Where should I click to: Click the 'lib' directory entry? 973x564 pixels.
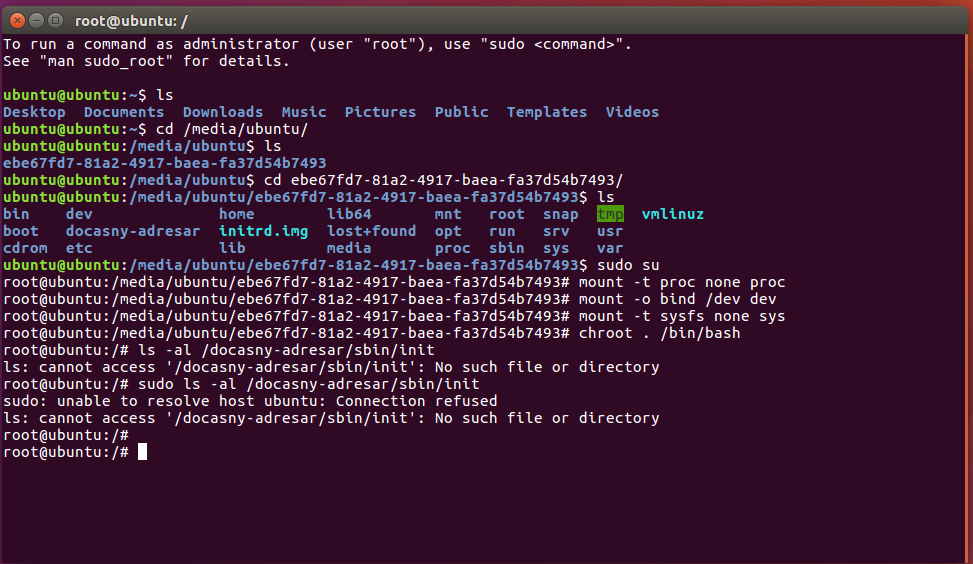232,248
